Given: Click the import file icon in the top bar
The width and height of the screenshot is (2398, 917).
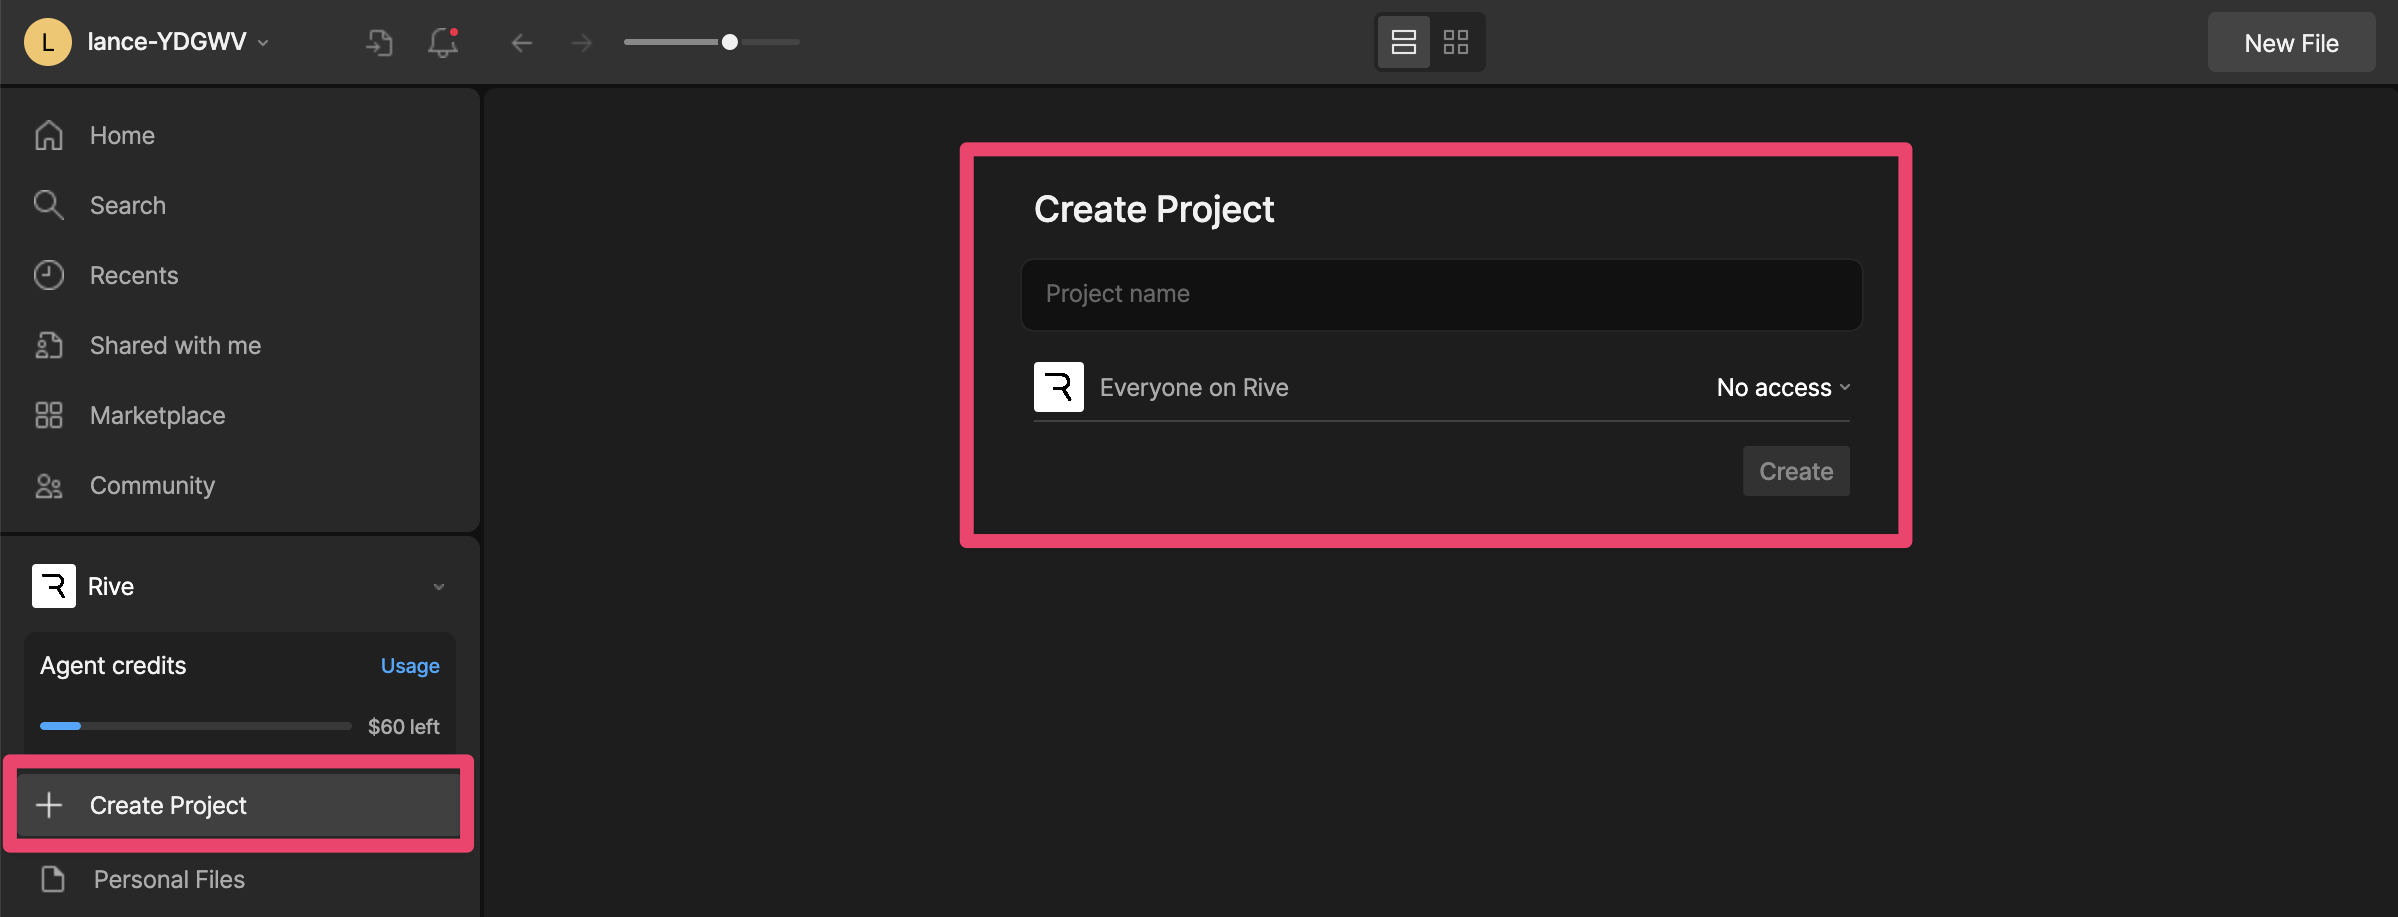Looking at the screenshot, I should point(379,42).
